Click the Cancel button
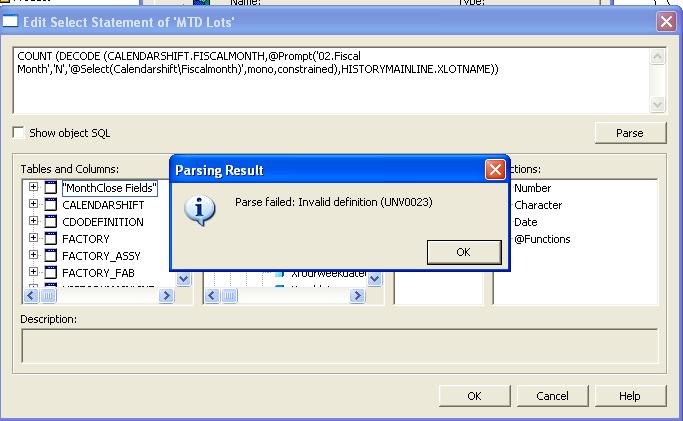The height and width of the screenshot is (421, 683). [552, 396]
